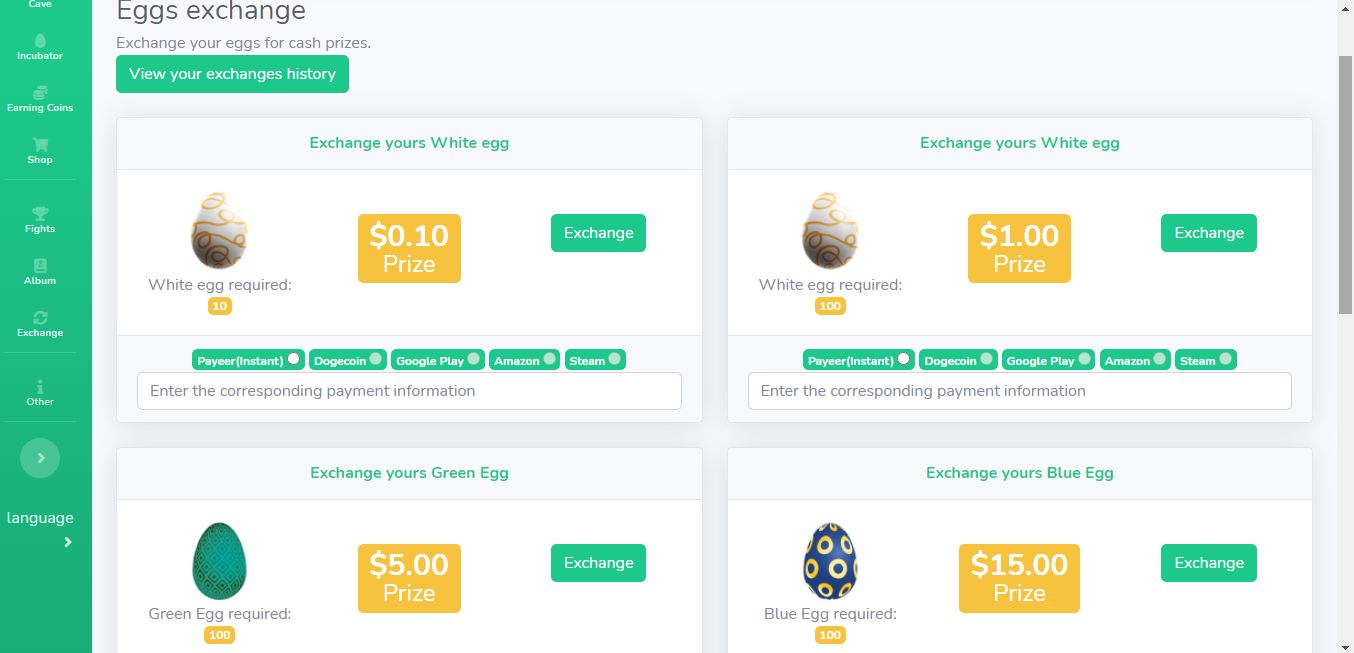Click View your exchanges history button
The height and width of the screenshot is (653, 1354).
tap(232, 74)
